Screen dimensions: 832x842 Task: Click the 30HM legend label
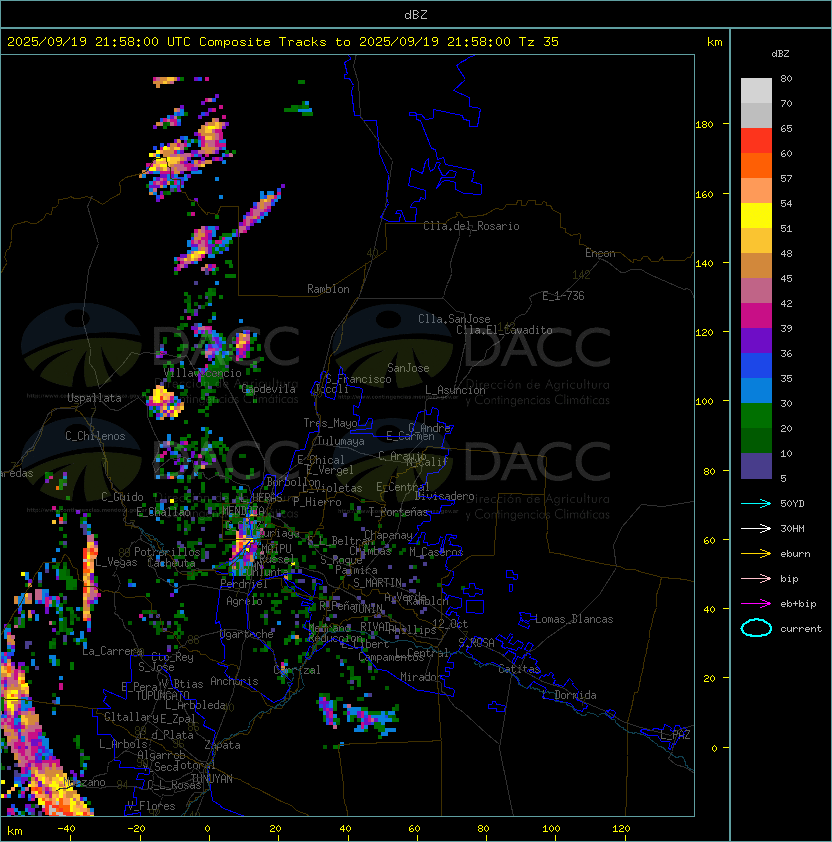click(792, 528)
